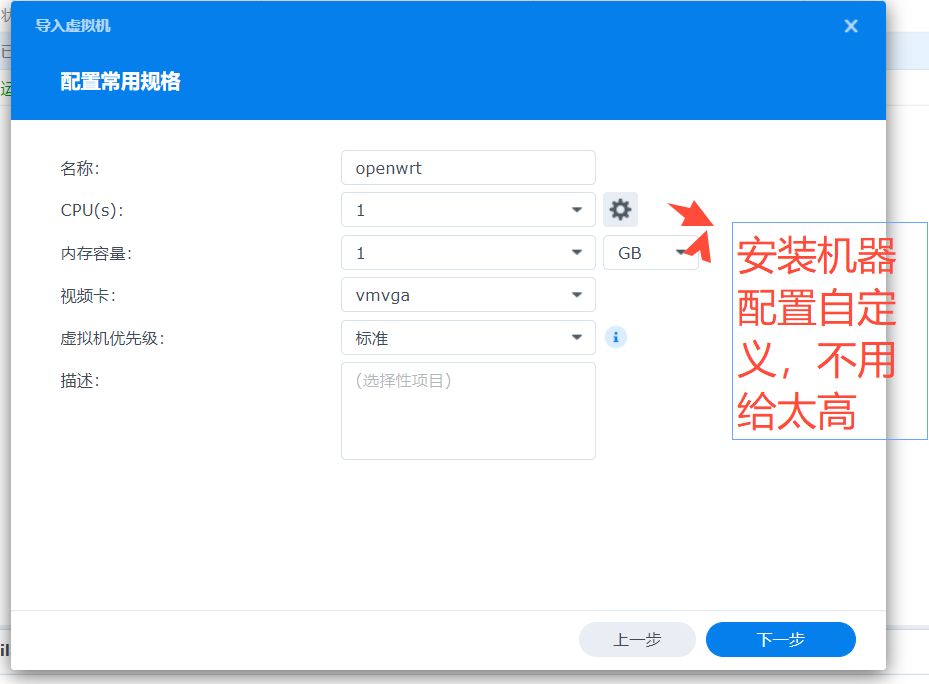Click the info icon beside 虚拟机优先级
929x684 pixels.
pyautogui.click(x=616, y=338)
